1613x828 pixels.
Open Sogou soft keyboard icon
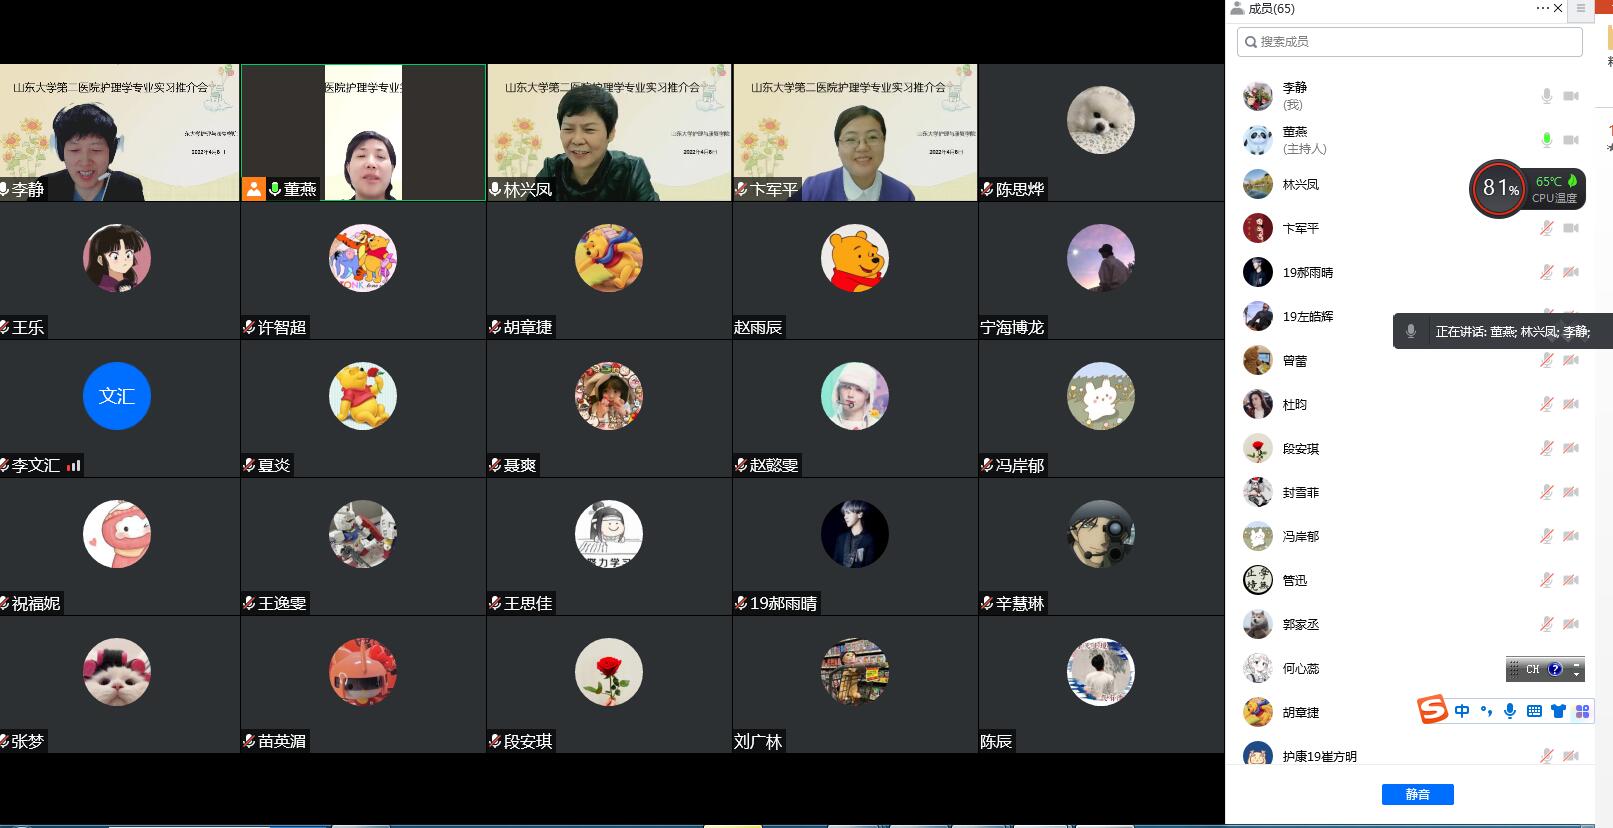(1534, 711)
